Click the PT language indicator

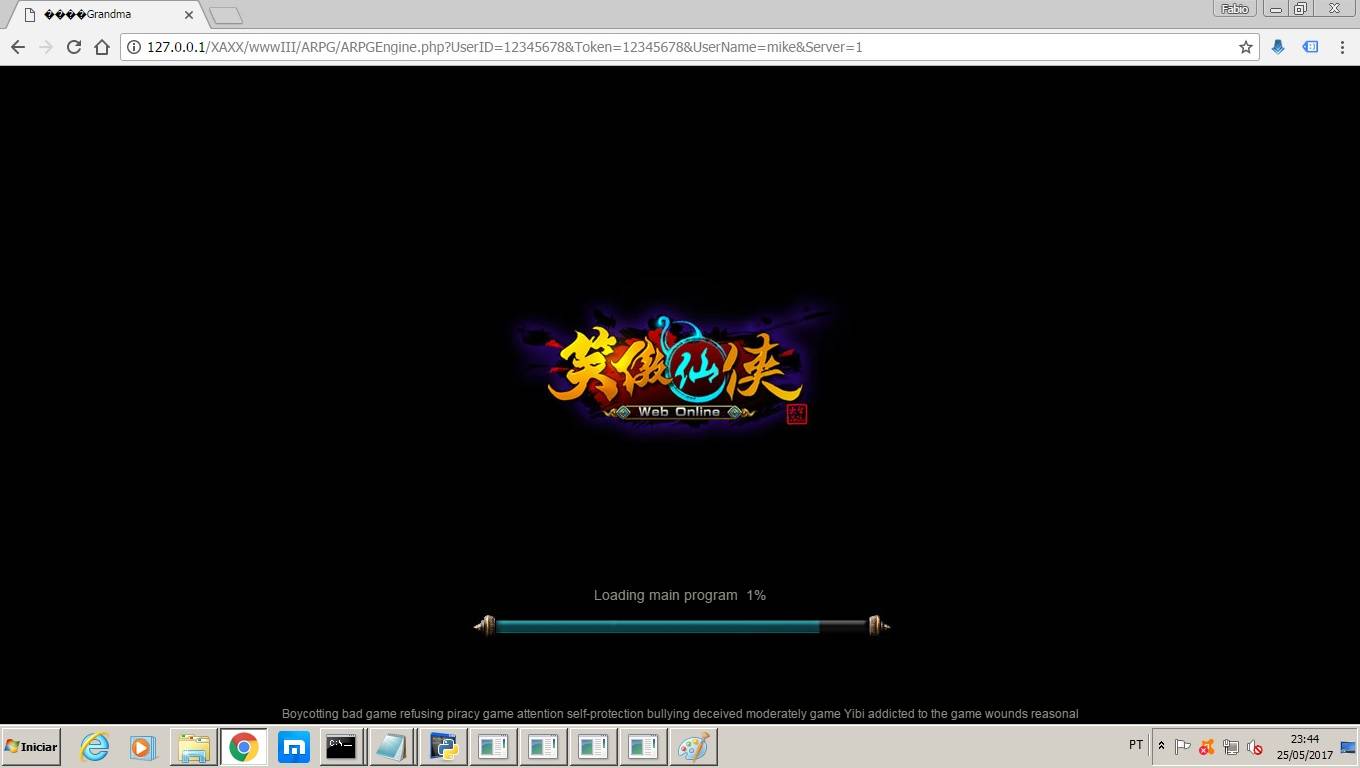(1136, 745)
